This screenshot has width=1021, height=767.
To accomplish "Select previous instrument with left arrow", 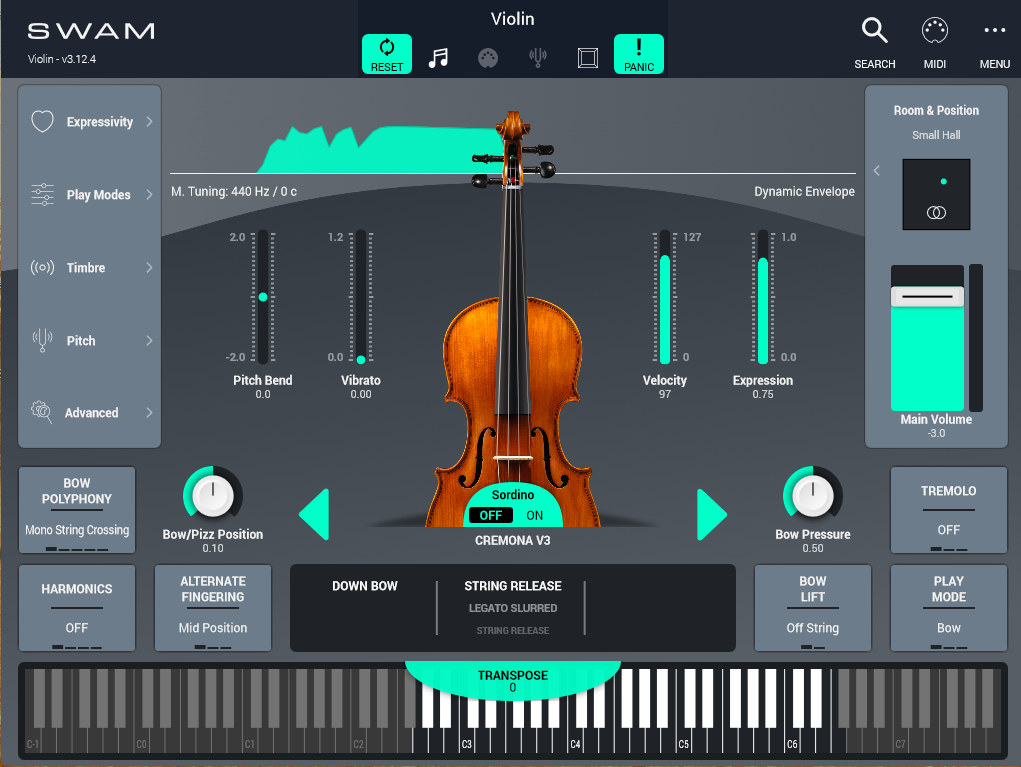I will [314, 514].
